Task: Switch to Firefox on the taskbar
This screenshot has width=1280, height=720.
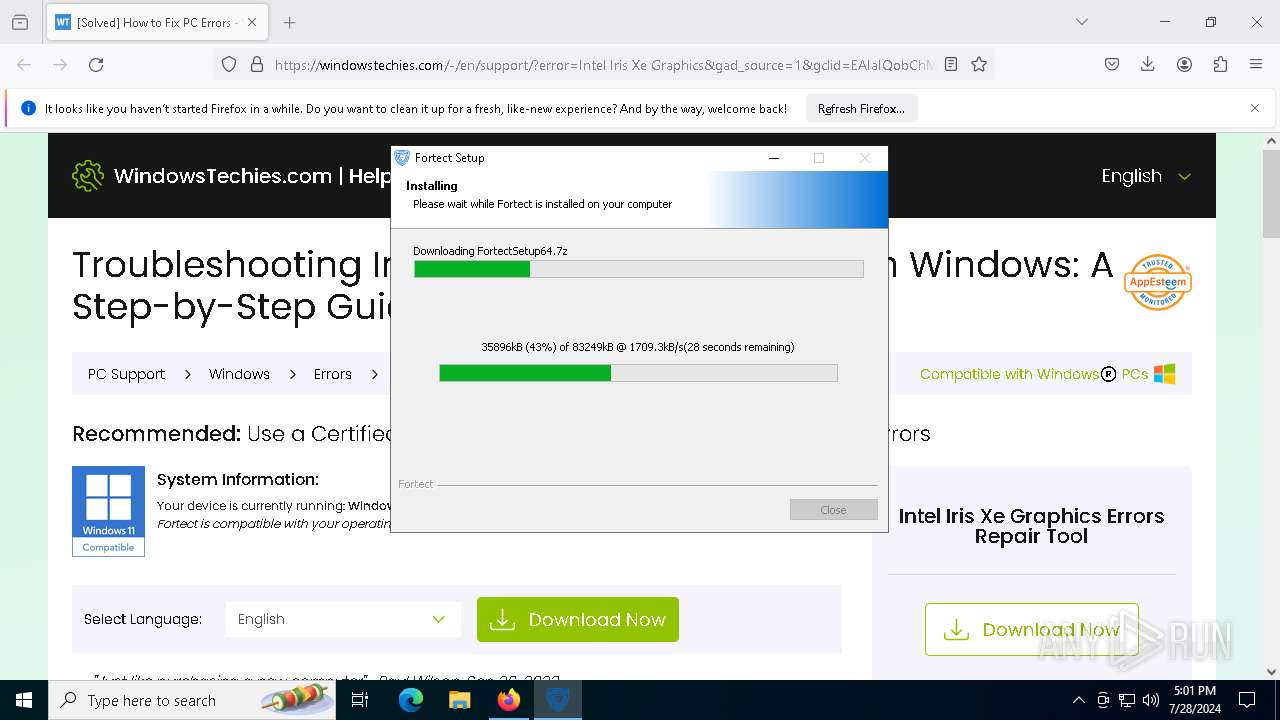Action: [x=509, y=700]
